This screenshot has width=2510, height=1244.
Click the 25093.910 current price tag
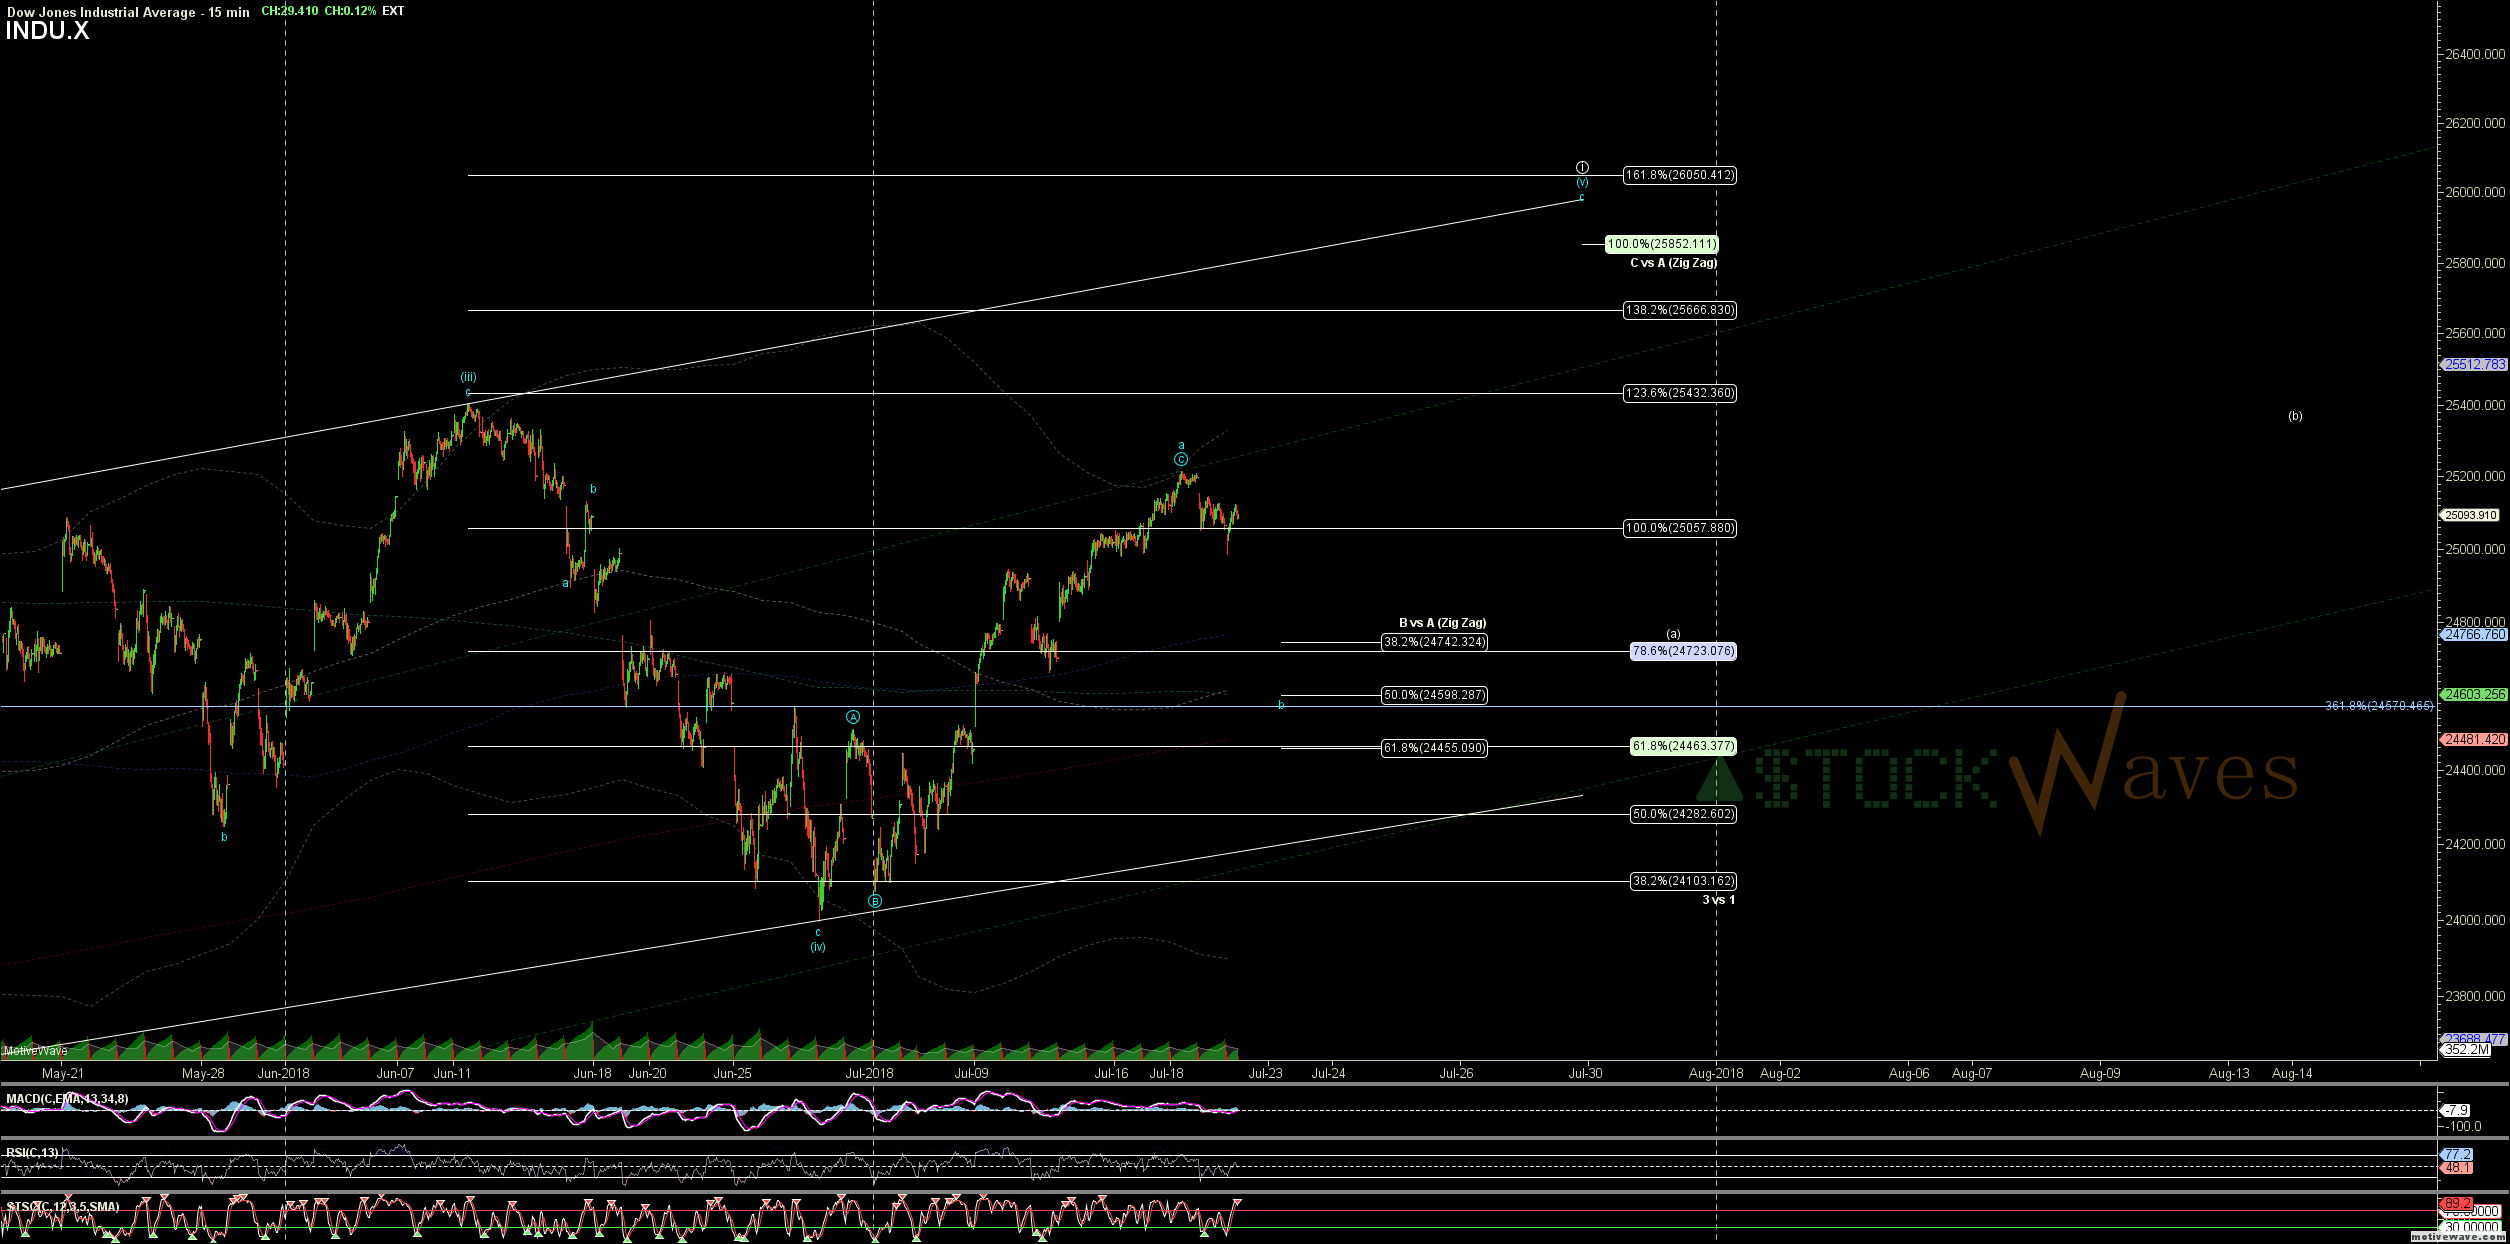click(2469, 515)
